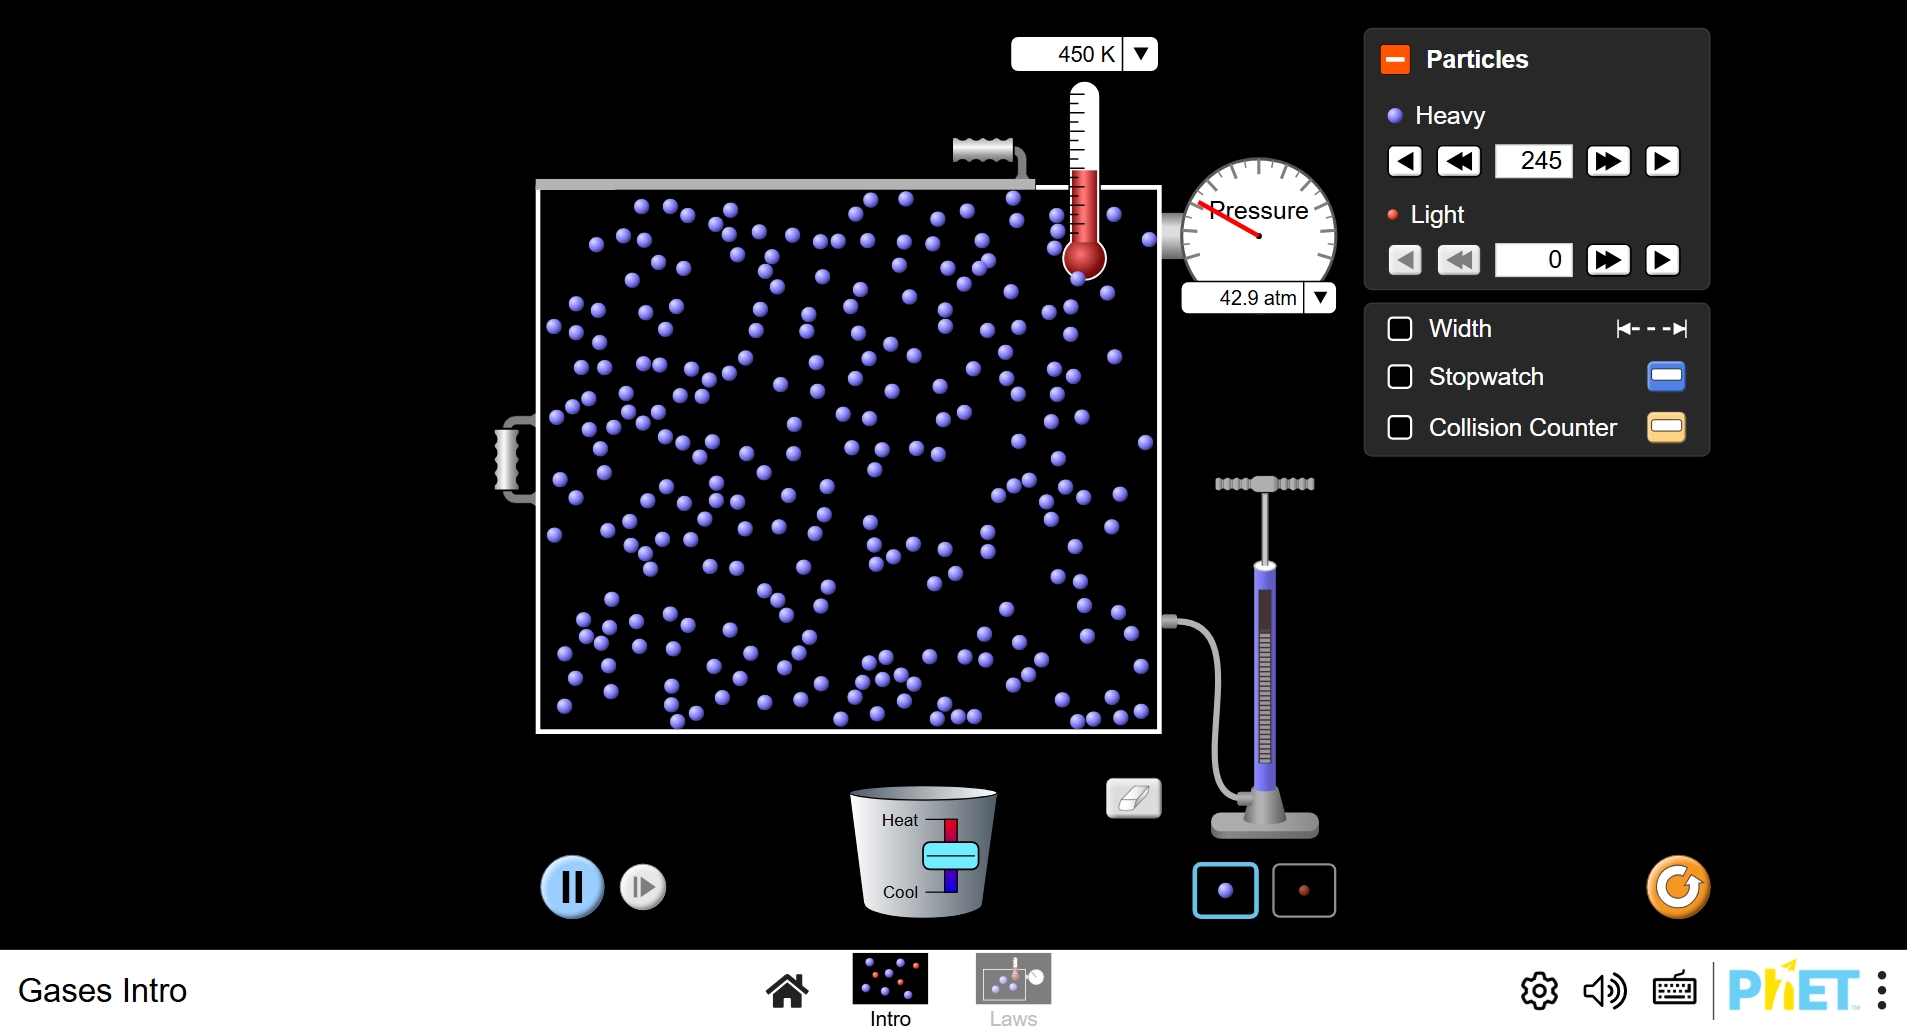Add one Light particle with single right arrow
The height and width of the screenshot is (1032, 1907).
coord(1662,260)
